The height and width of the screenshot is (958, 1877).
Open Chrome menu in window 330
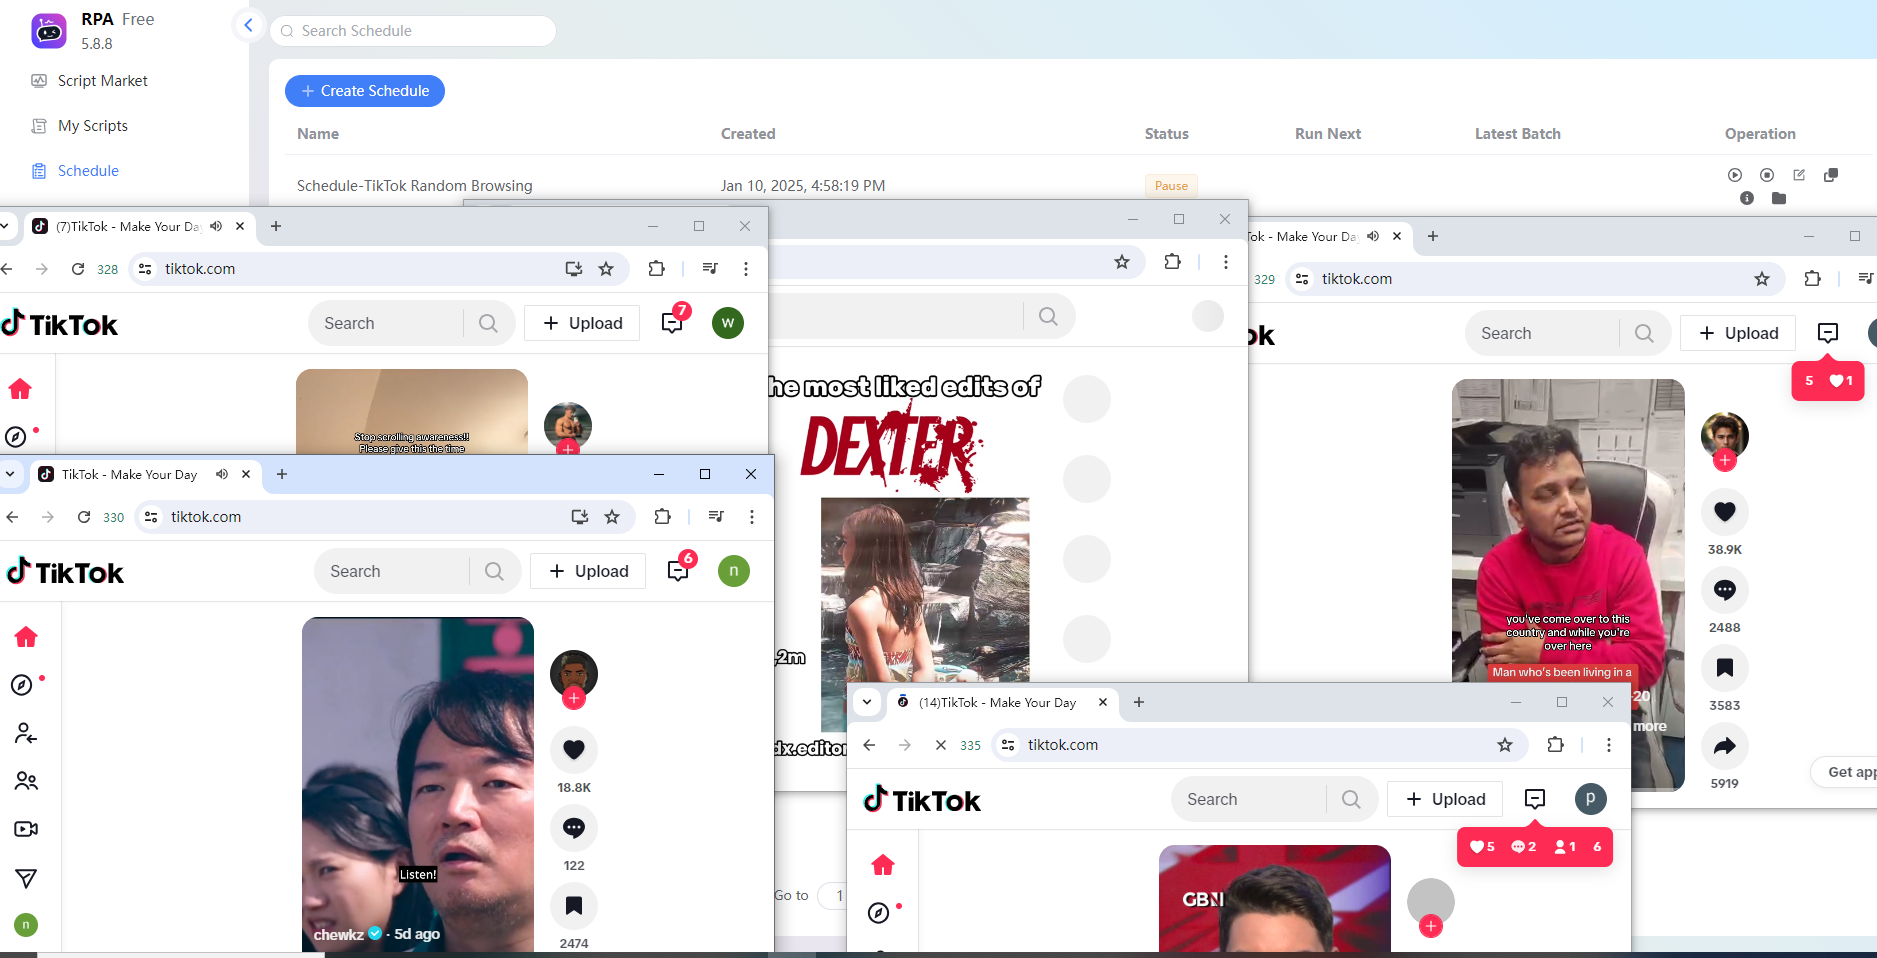coord(752,517)
